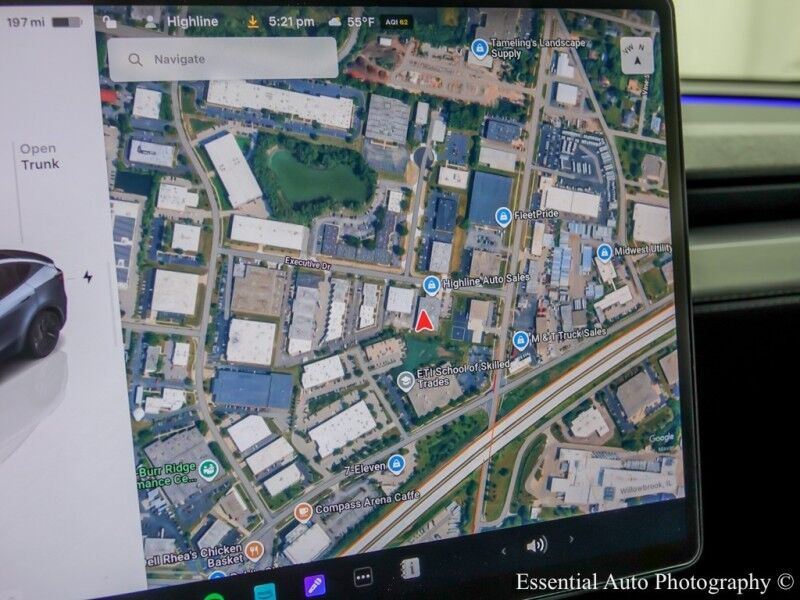The image size is (800, 600).
Task: Select Highline Auto Sales map pin
Action: pos(432,286)
